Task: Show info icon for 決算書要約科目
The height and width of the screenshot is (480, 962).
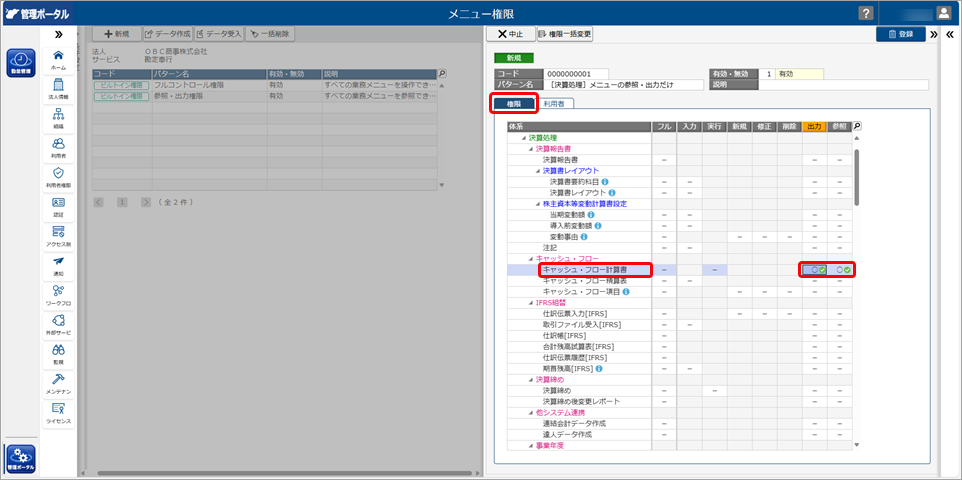Action: pyautogui.click(x=605, y=182)
